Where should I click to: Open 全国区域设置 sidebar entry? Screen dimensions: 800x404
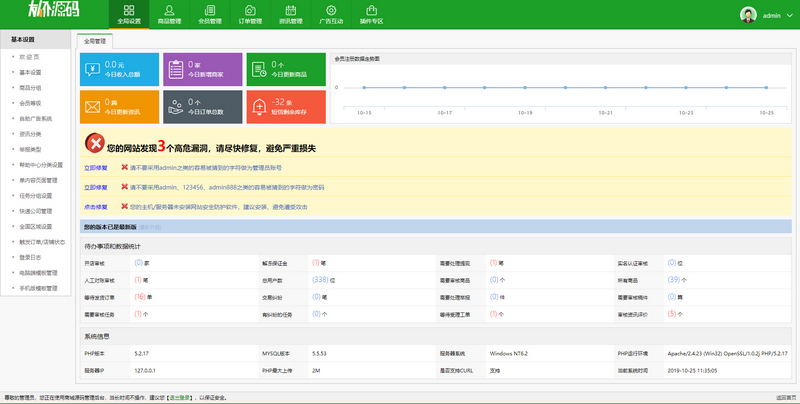pos(36,226)
